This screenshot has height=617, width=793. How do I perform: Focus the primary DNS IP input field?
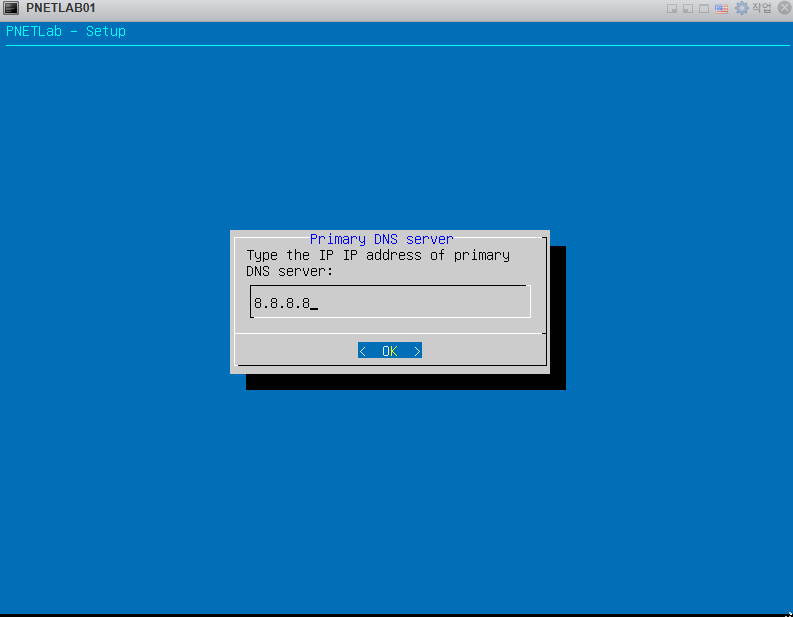(390, 302)
